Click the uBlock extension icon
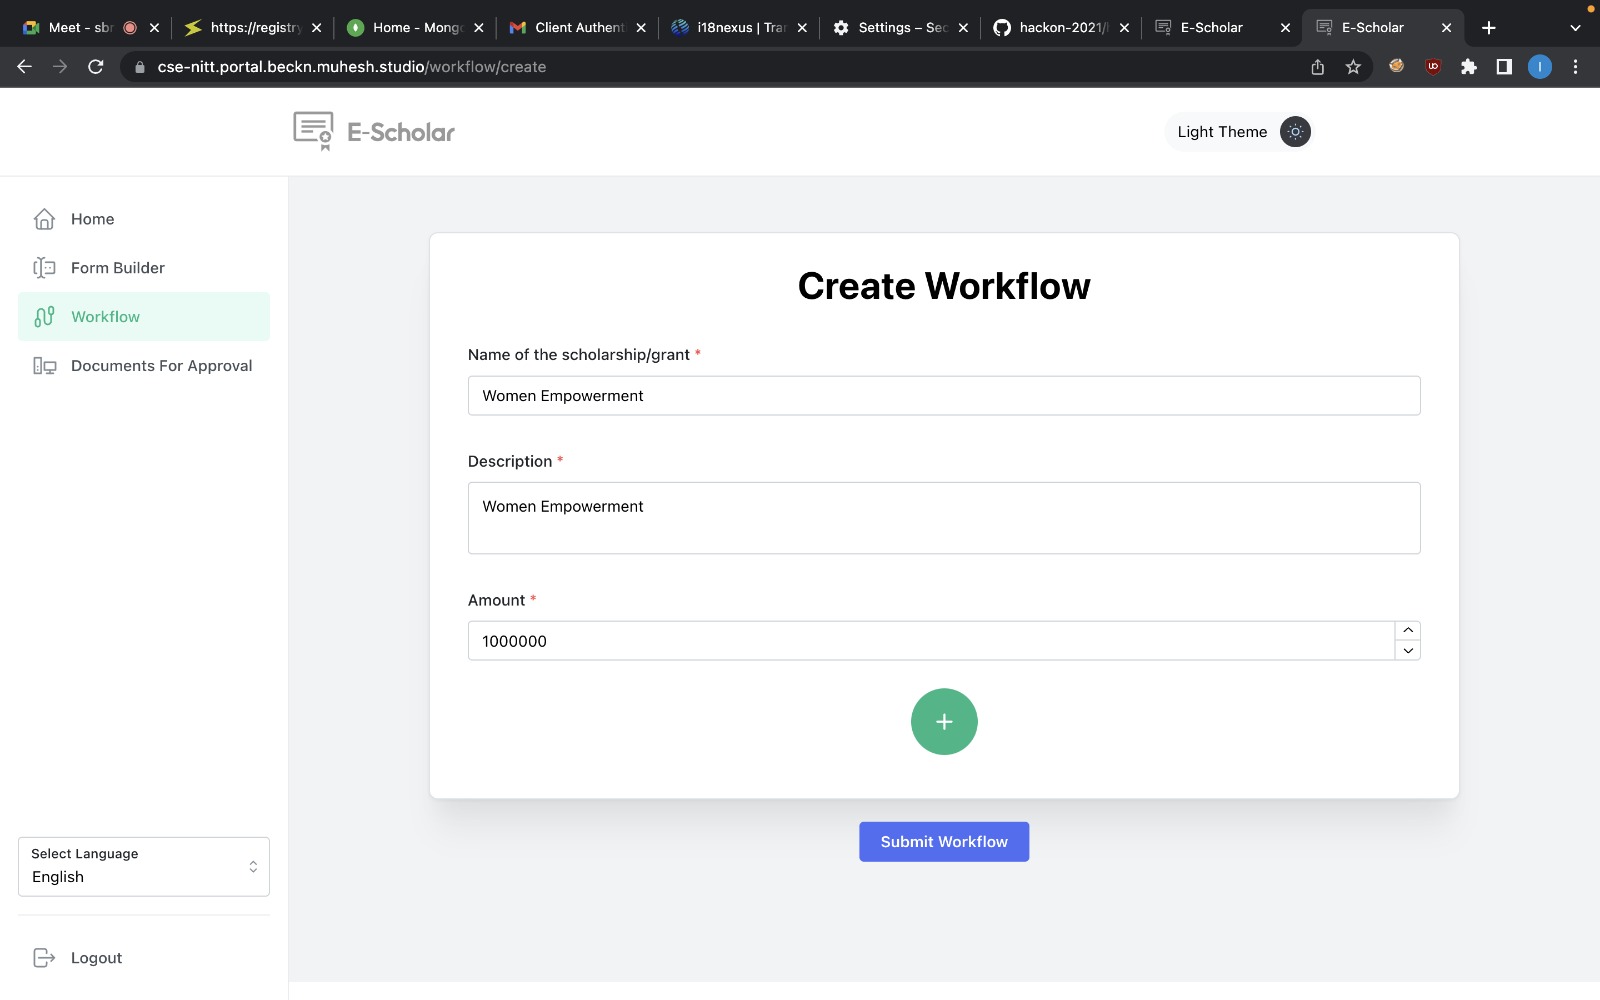Image resolution: width=1600 pixels, height=1000 pixels. tap(1433, 67)
